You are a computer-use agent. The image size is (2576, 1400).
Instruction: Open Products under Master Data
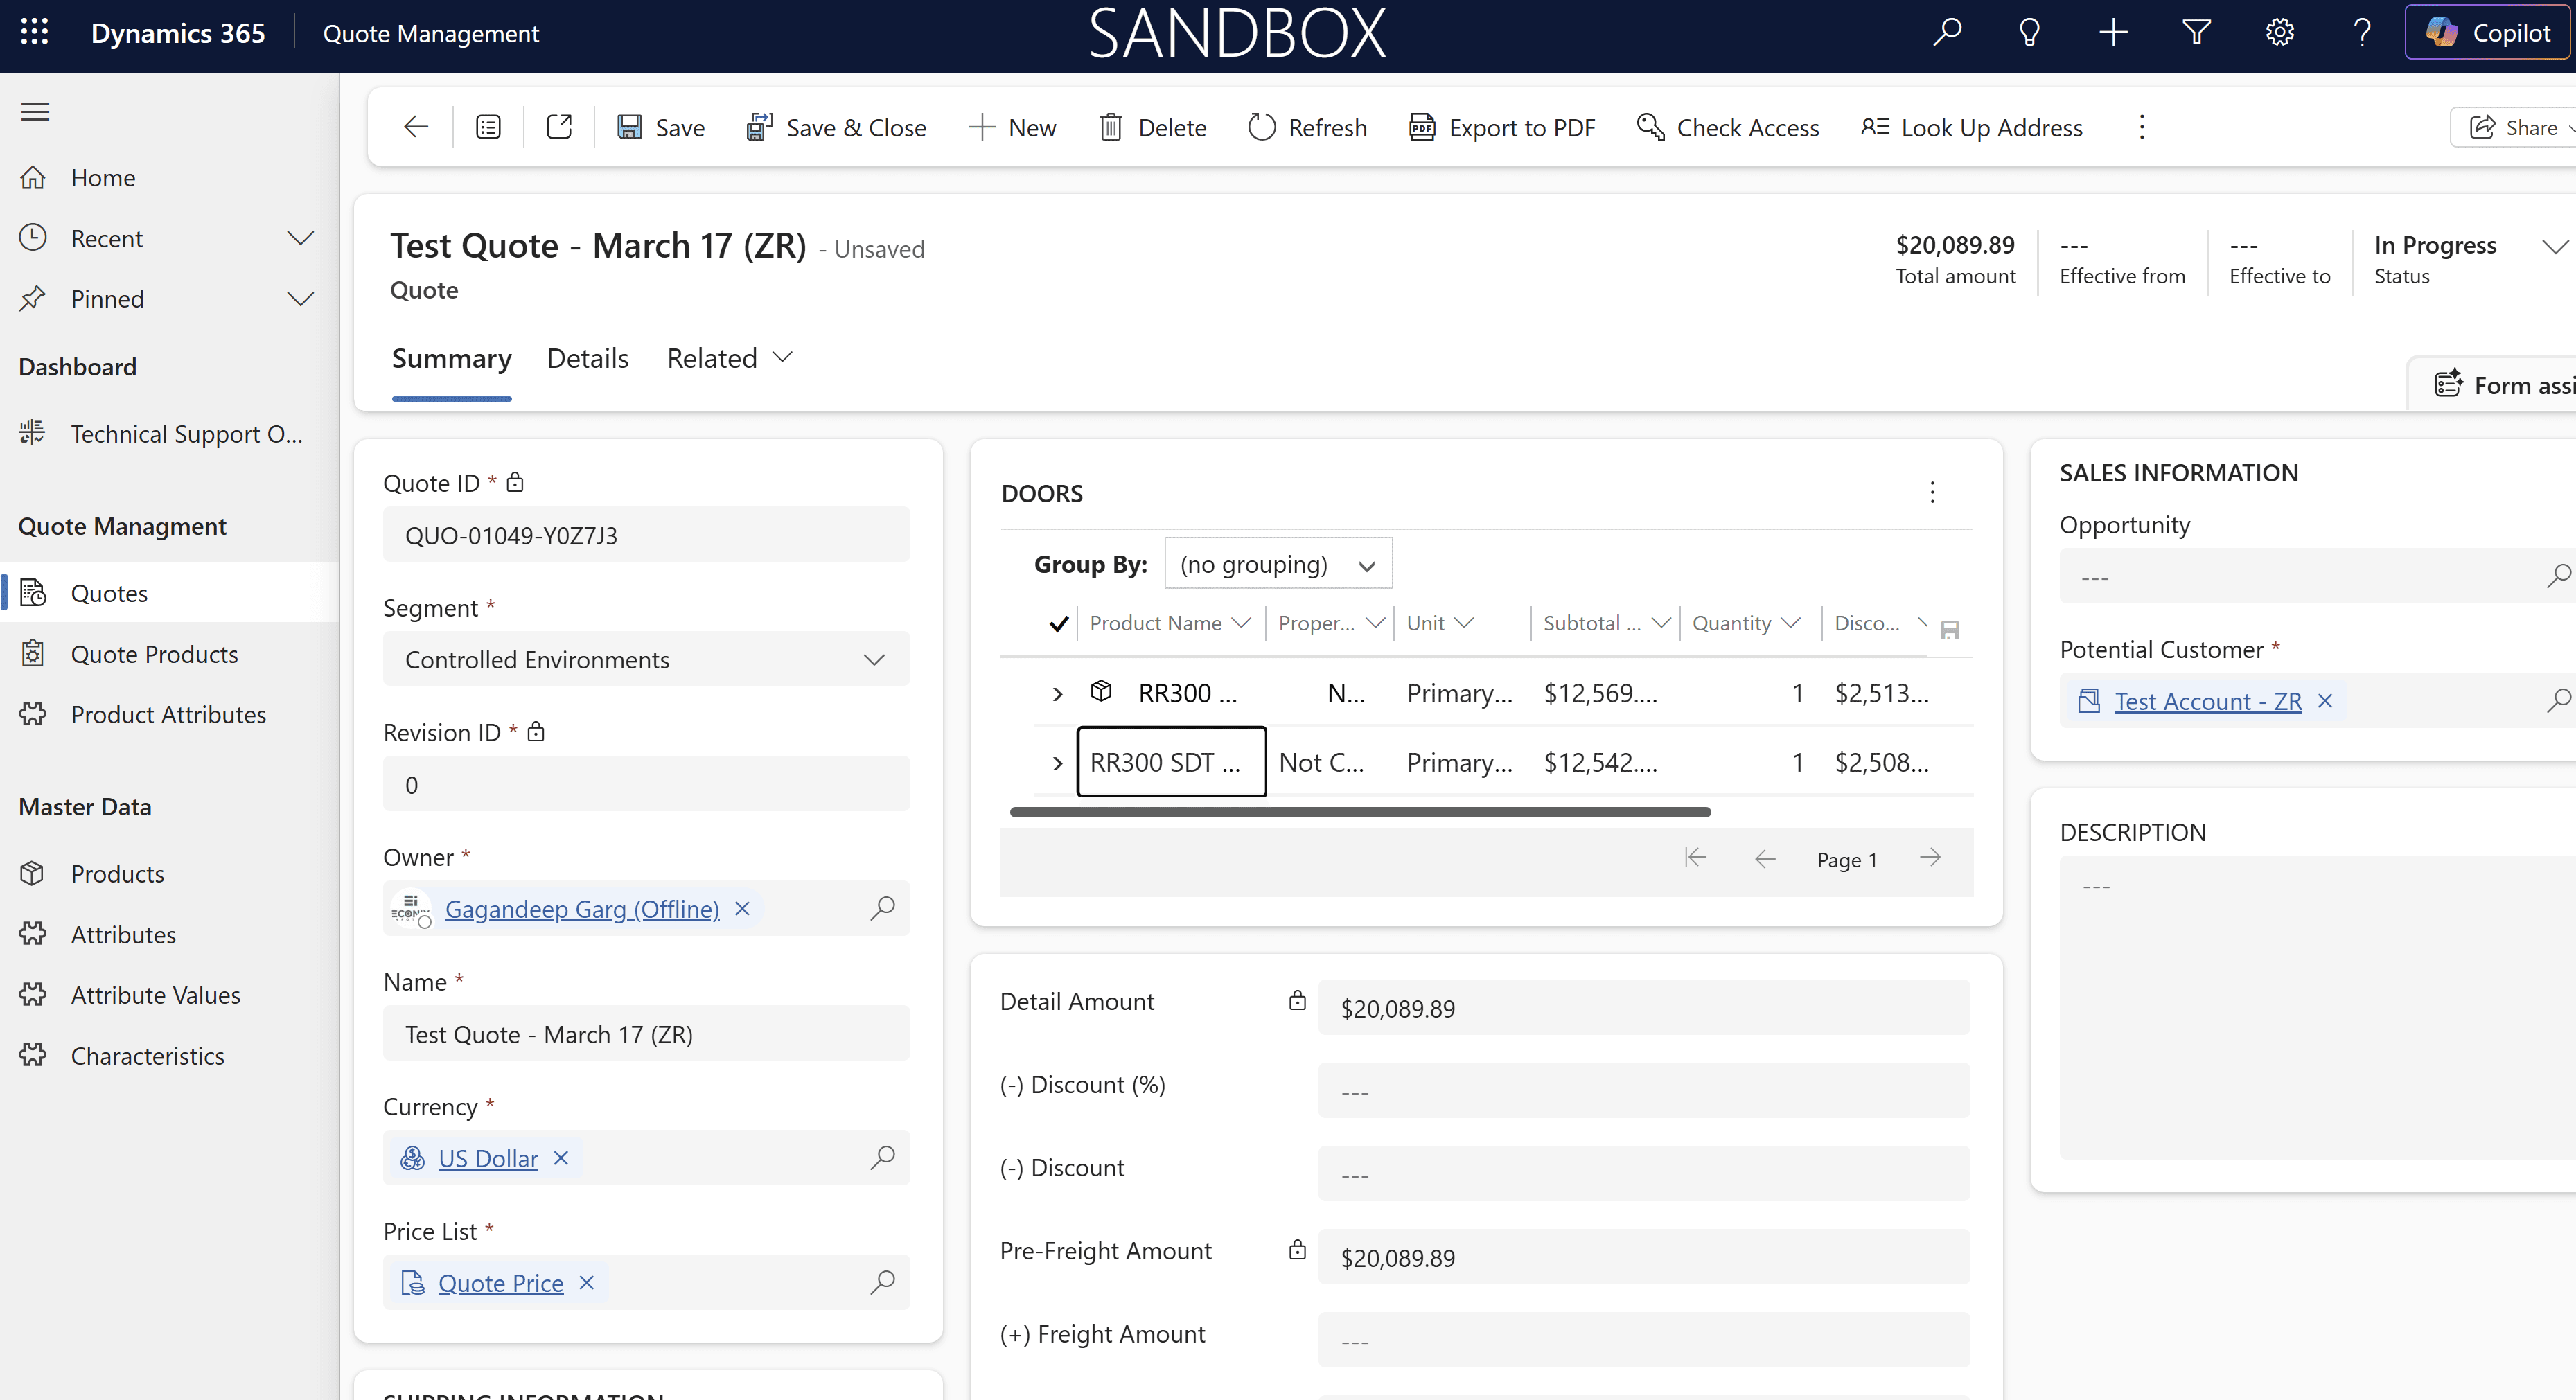pos(169,873)
